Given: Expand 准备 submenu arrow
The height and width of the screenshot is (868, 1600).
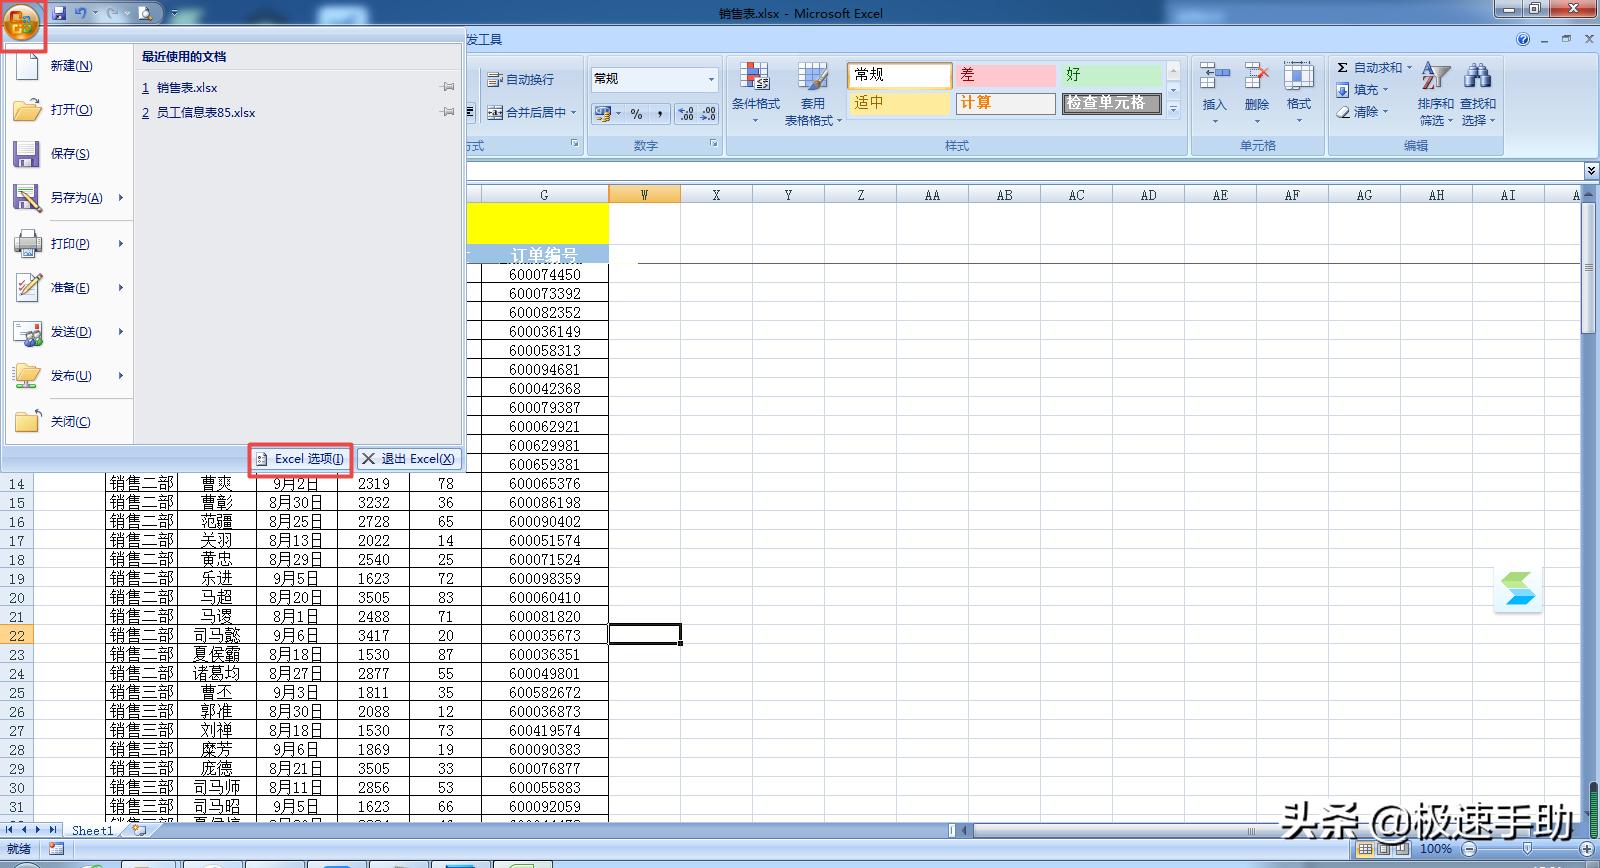Looking at the screenshot, I should pyautogui.click(x=120, y=288).
